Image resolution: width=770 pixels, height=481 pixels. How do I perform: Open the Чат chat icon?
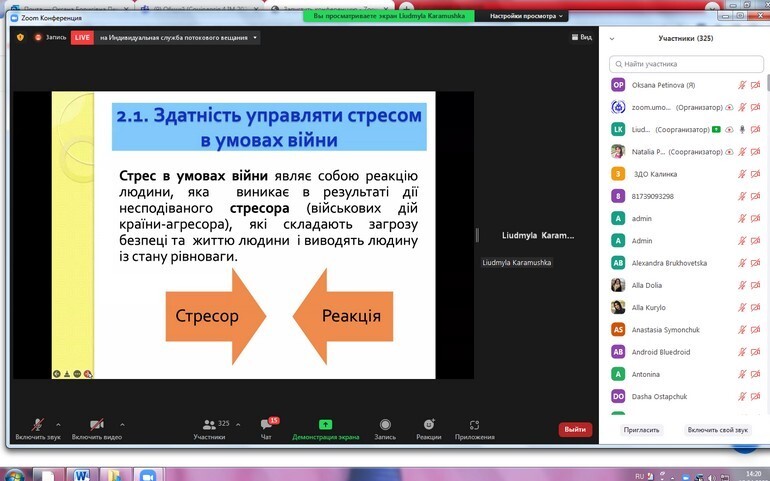tap(266, 425)
